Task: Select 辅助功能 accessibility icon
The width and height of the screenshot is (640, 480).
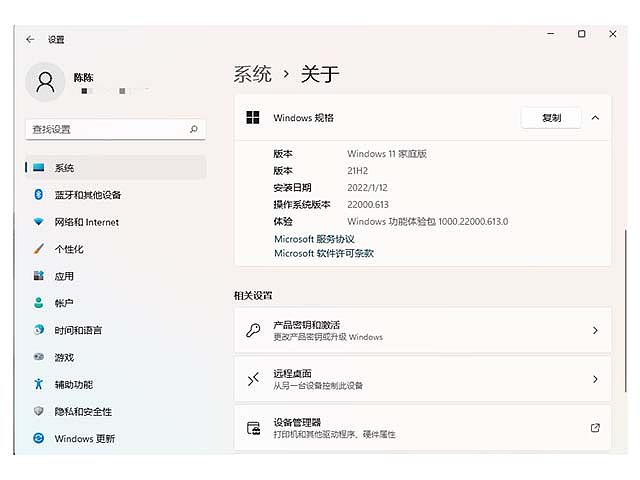Action: tap(39, 384)
